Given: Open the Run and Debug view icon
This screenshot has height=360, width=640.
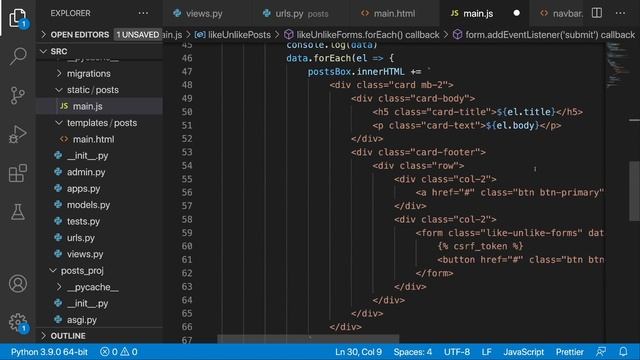Looking at the screenshot, I should click(18, 135).
